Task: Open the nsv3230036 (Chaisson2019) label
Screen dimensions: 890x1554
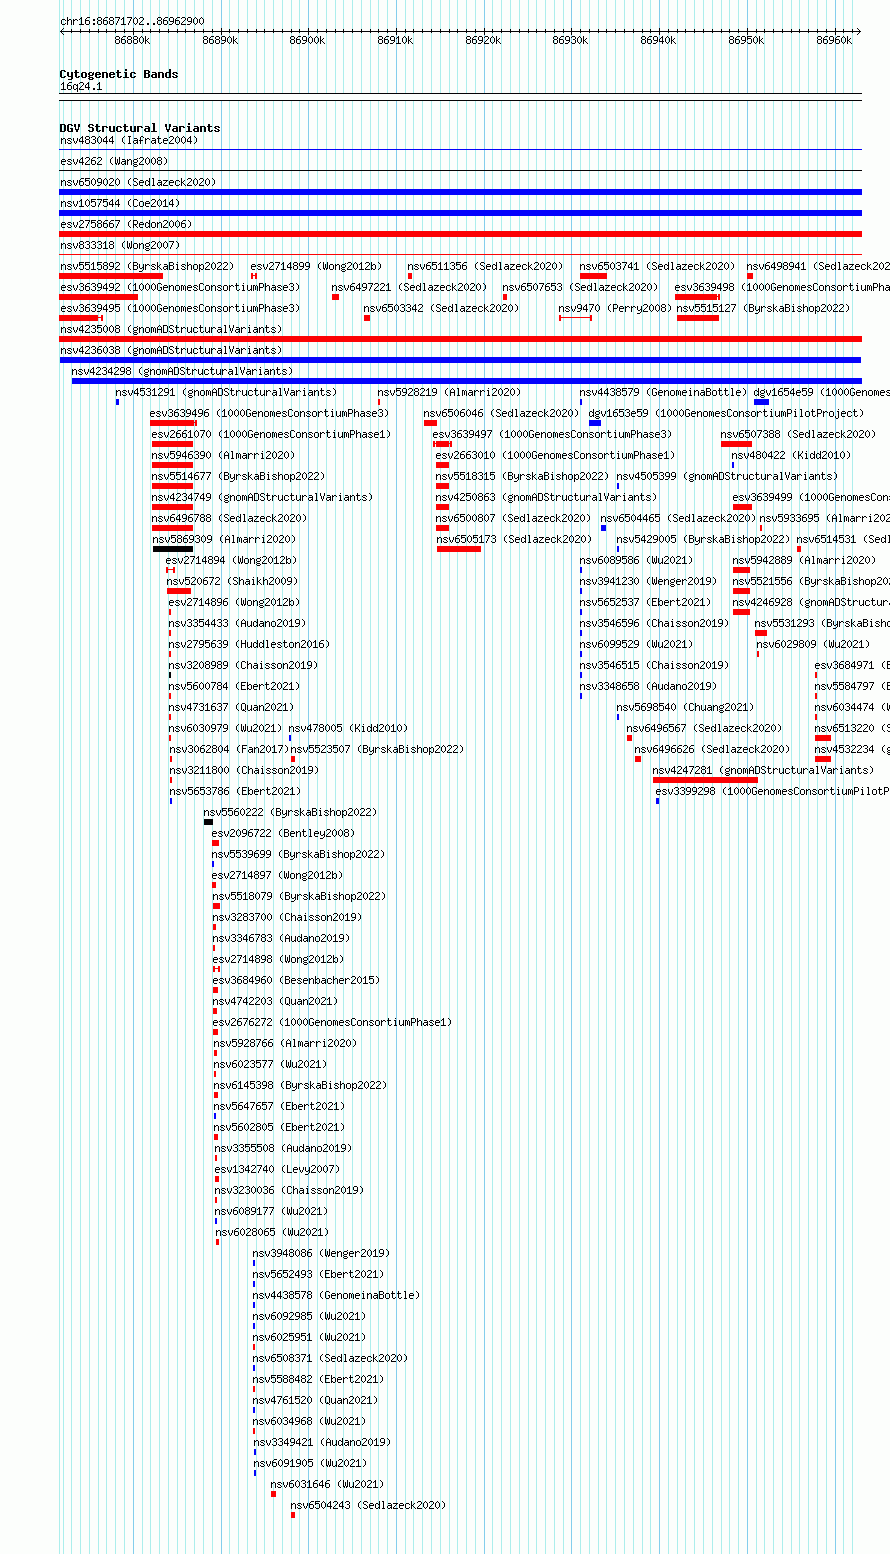Action: coord(289,1190)
